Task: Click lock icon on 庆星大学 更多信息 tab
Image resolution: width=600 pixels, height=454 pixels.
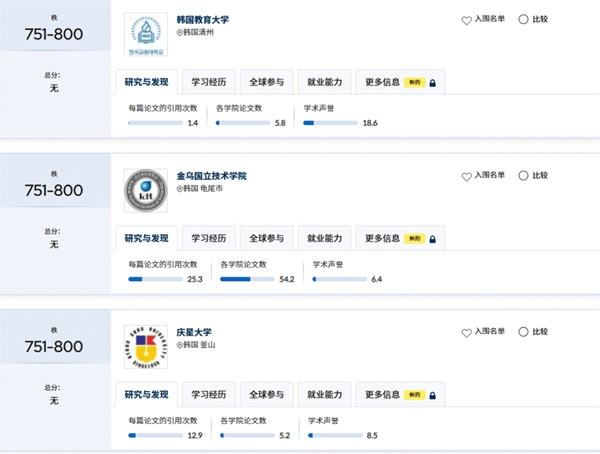Action: point(432,395)
